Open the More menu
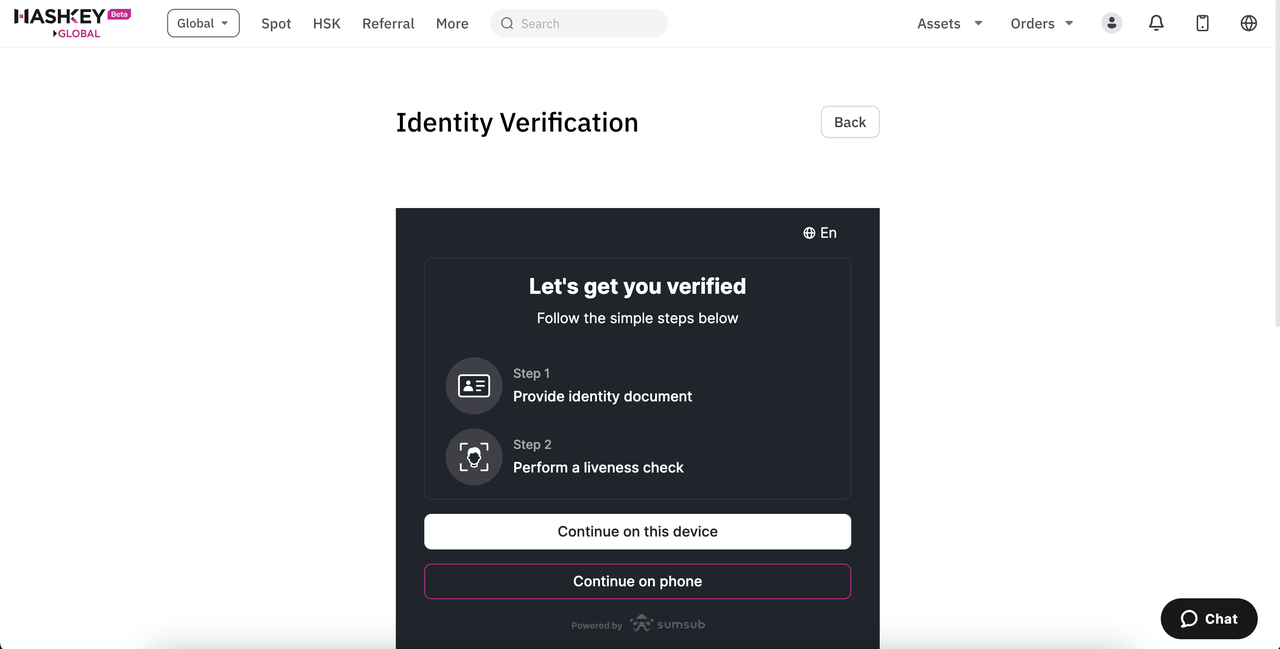1280x649 pixels. coord(452,23)
